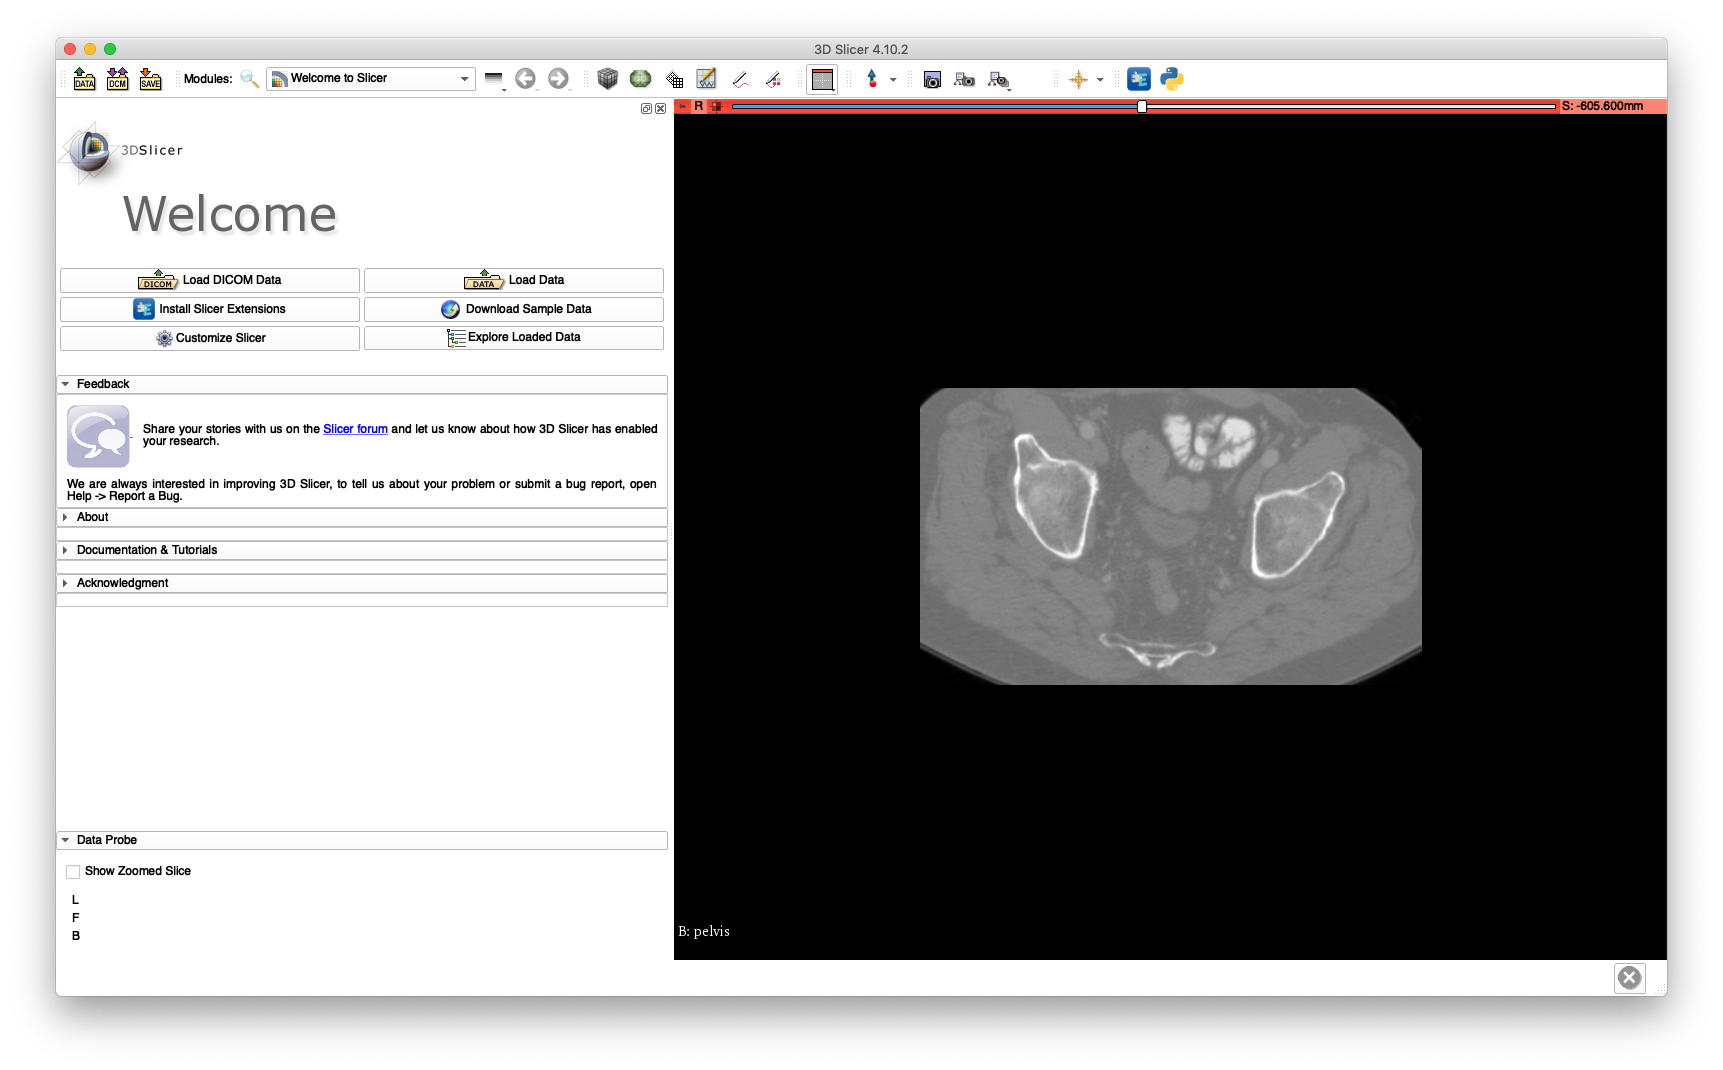The width and height of the screenshot is (1723, 1070).
Task: Click the red slice offset slider handle
Action: (1142, 106)
